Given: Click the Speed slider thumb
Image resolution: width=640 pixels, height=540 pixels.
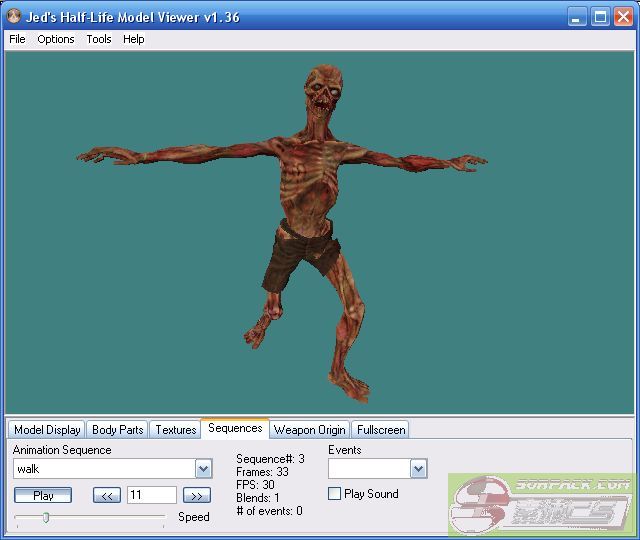Looking at the screenshot, I should 46,518.
